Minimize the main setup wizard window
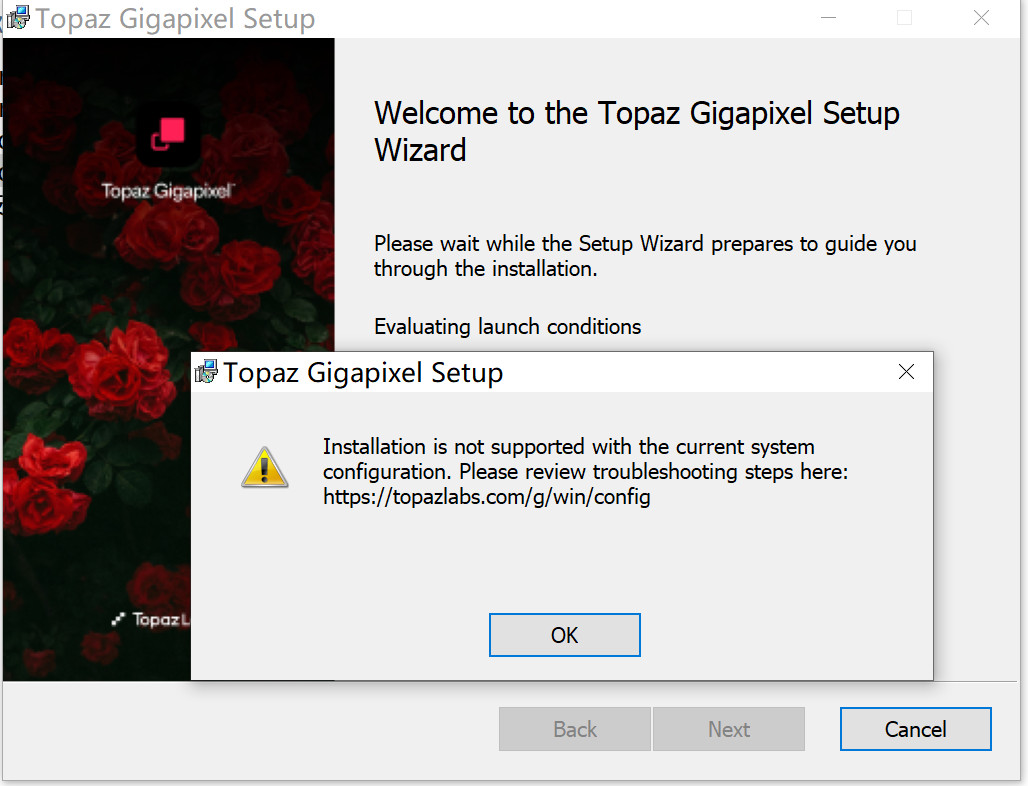The height and width of the screenshot is (786, 1028). coord(827,18)
